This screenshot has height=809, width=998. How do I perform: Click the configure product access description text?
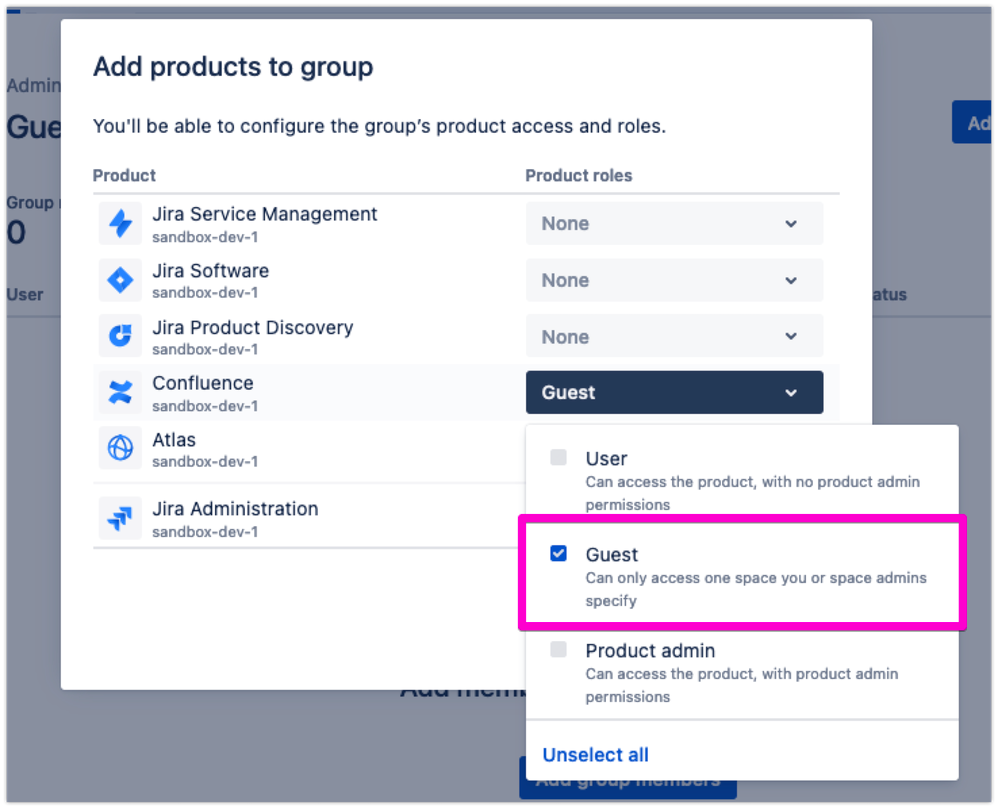pyautogui.click(x=379, y=126)
